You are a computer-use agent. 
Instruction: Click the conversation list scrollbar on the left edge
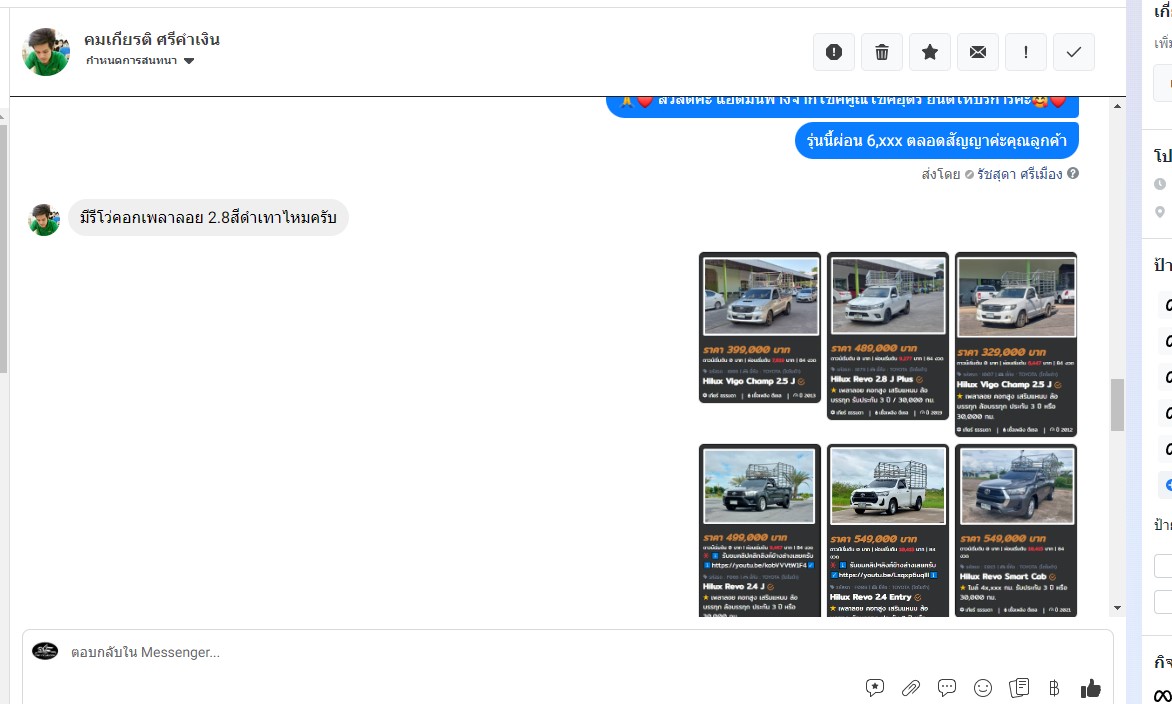coord(3,249)
